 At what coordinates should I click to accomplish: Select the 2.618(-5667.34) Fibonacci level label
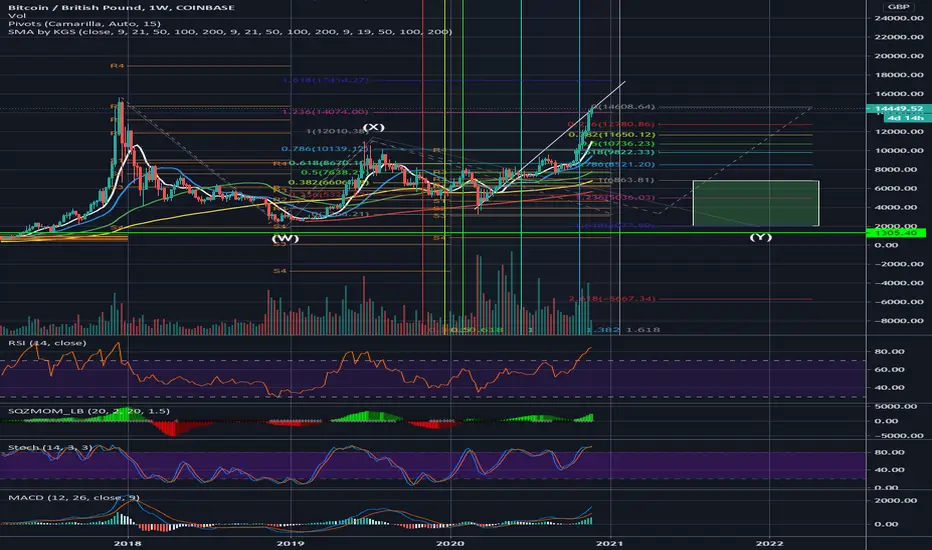612,298
